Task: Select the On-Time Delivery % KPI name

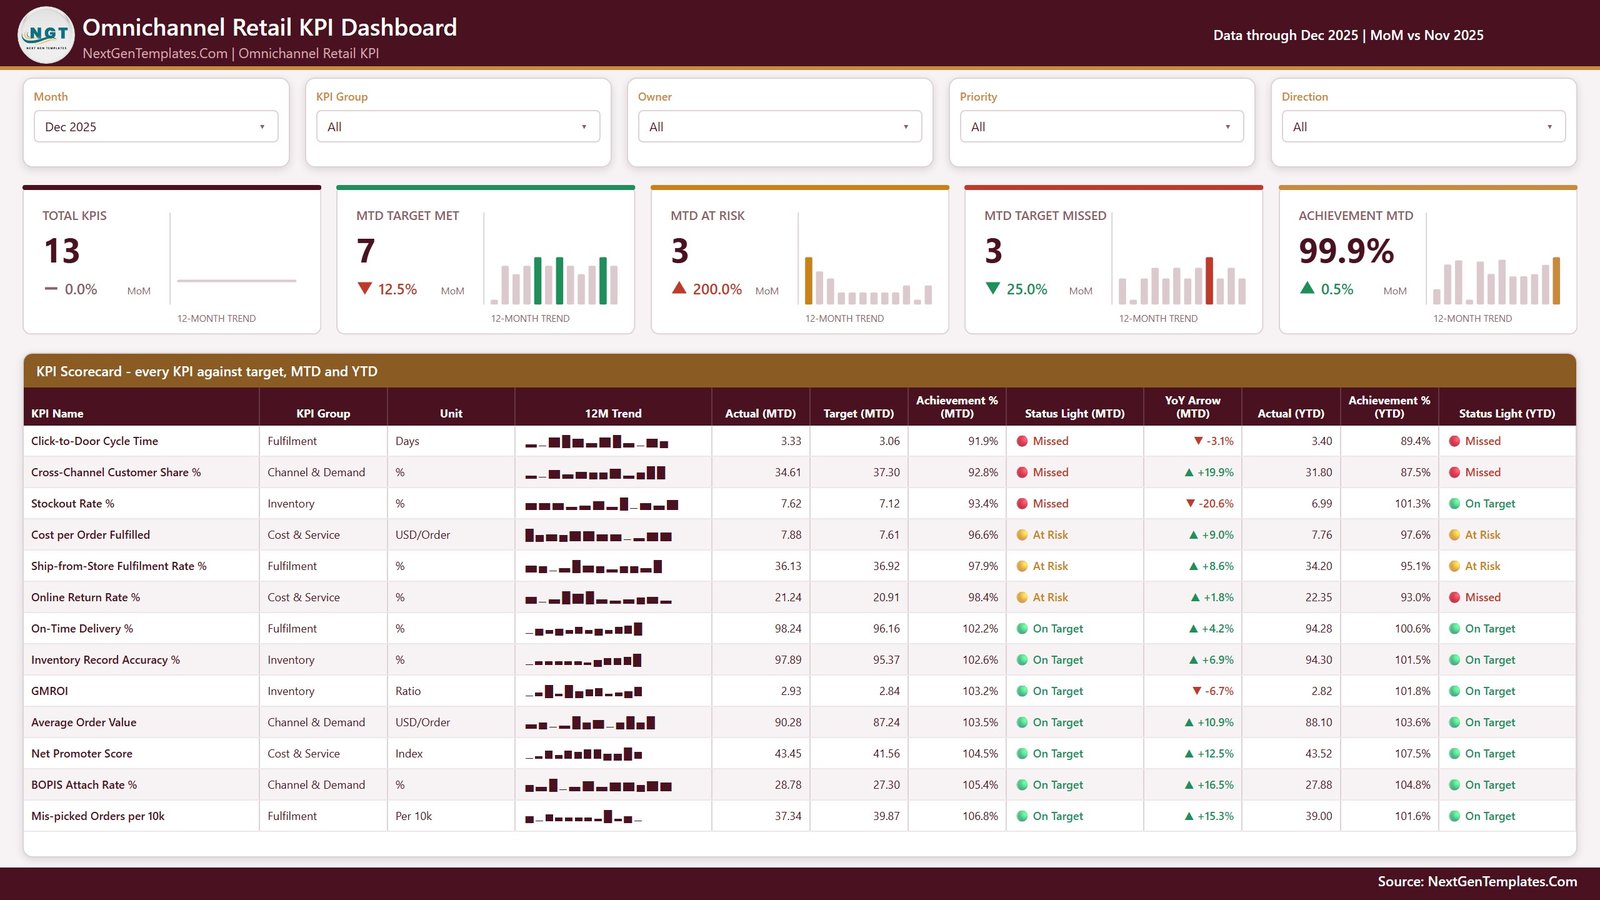Action: pyautogui.click(x=82, y=629)
